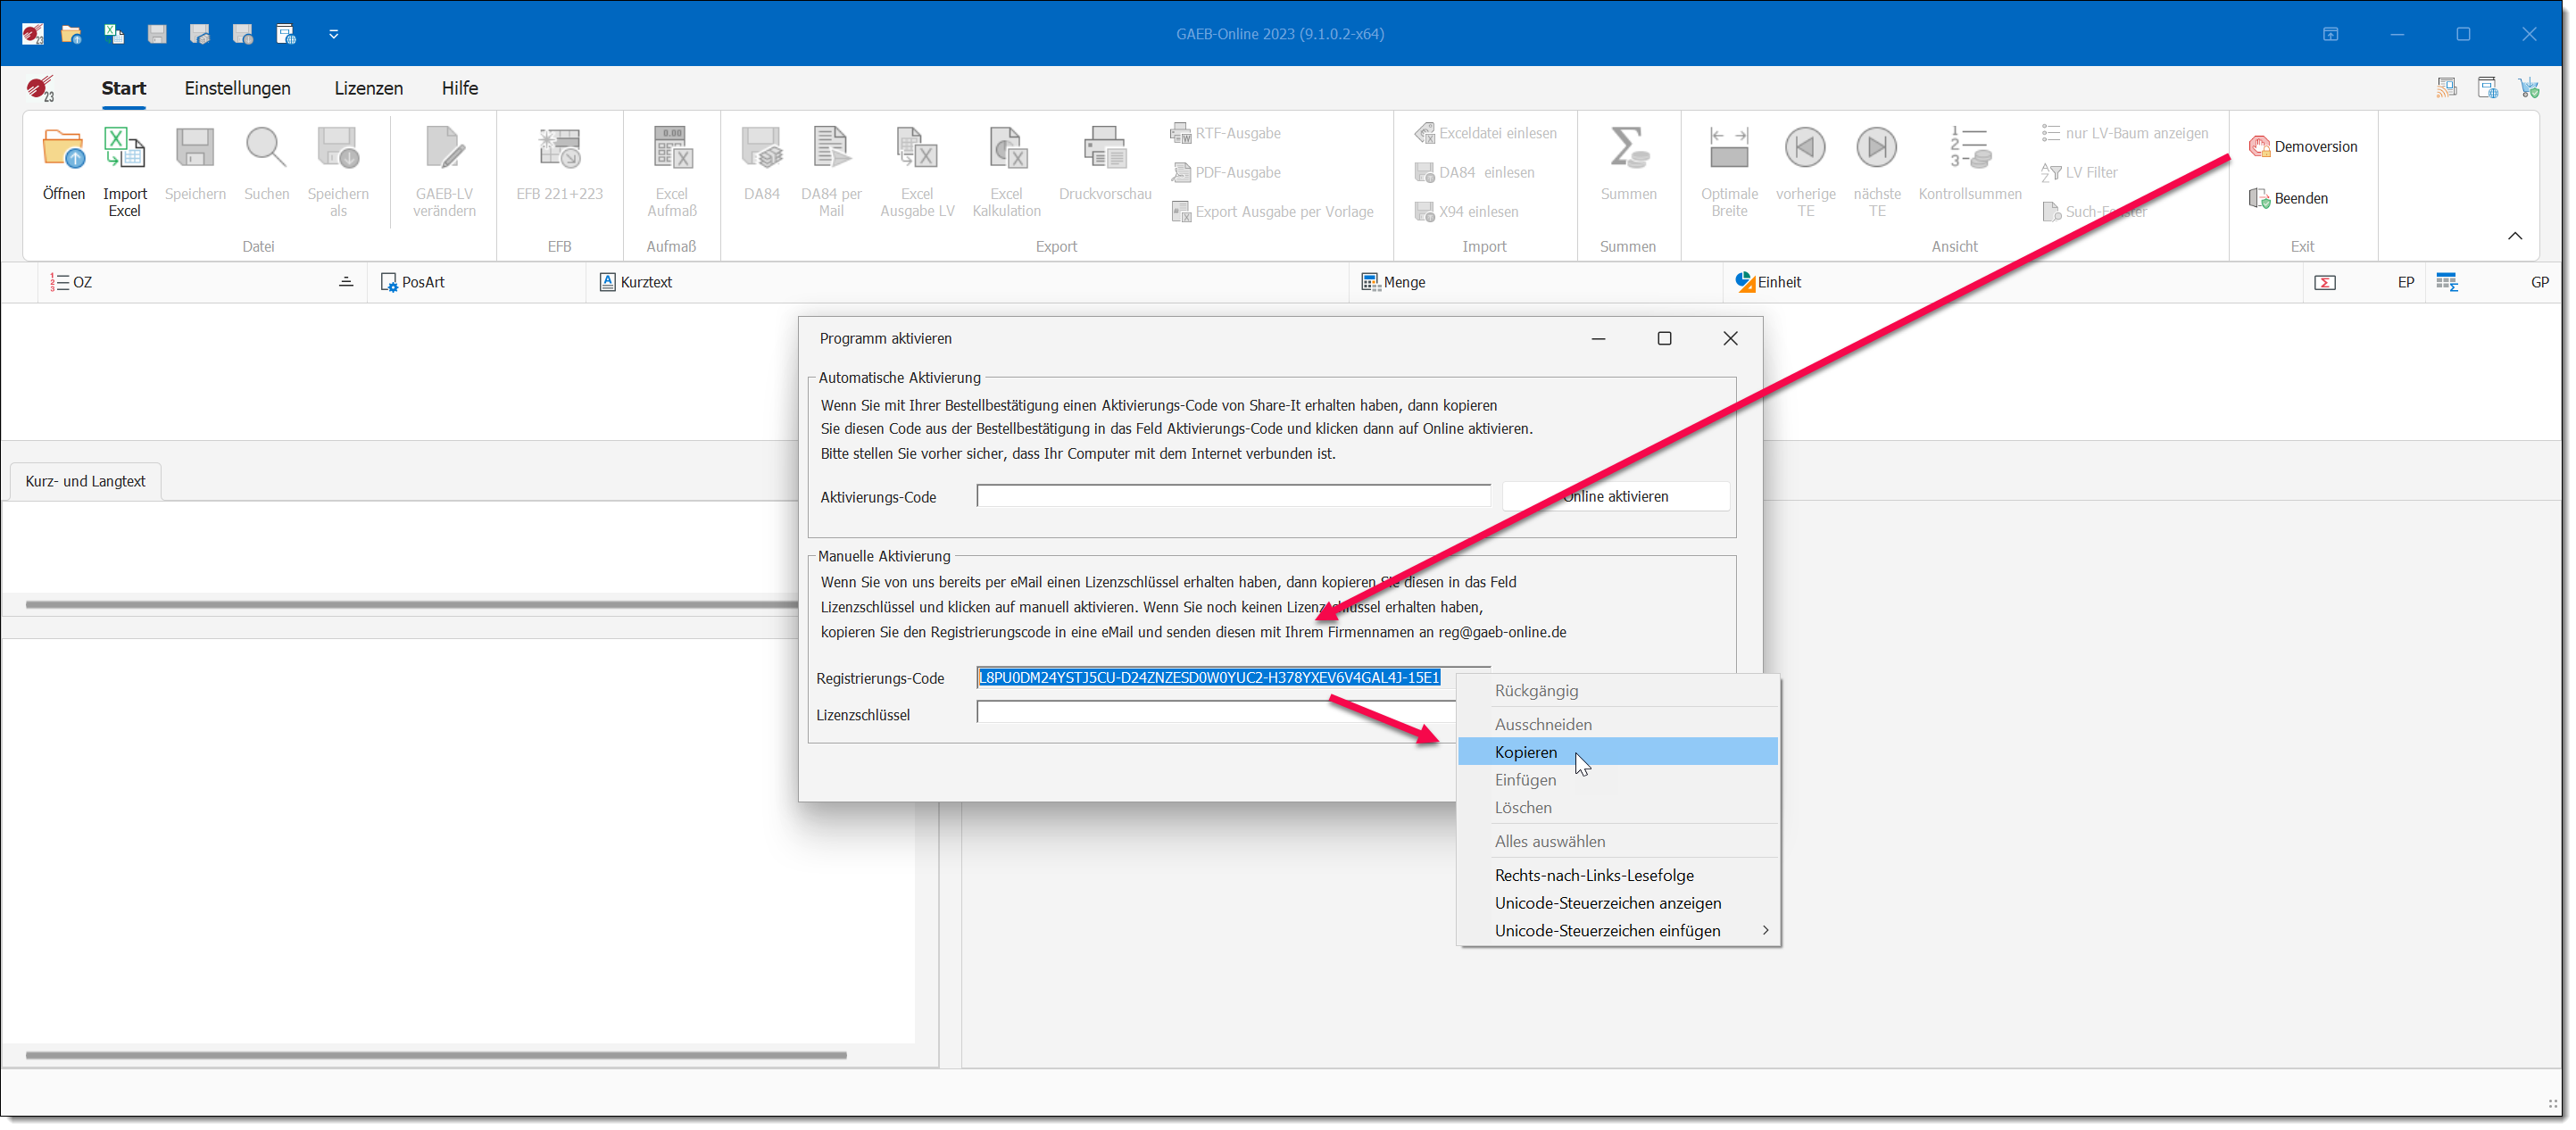Click the bottom horizontal scrollbar
The image size is (2576, 1130).
436,1055
